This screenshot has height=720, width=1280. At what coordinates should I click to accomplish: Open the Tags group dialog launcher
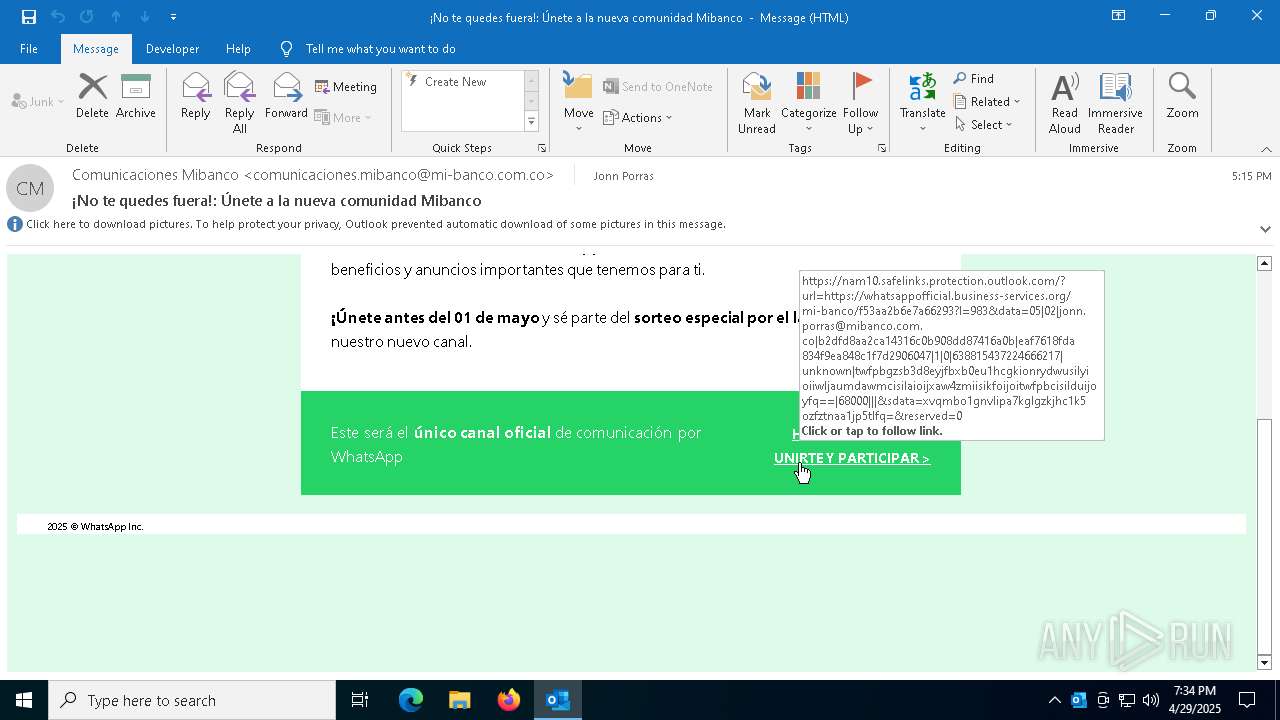click(882, 148)
